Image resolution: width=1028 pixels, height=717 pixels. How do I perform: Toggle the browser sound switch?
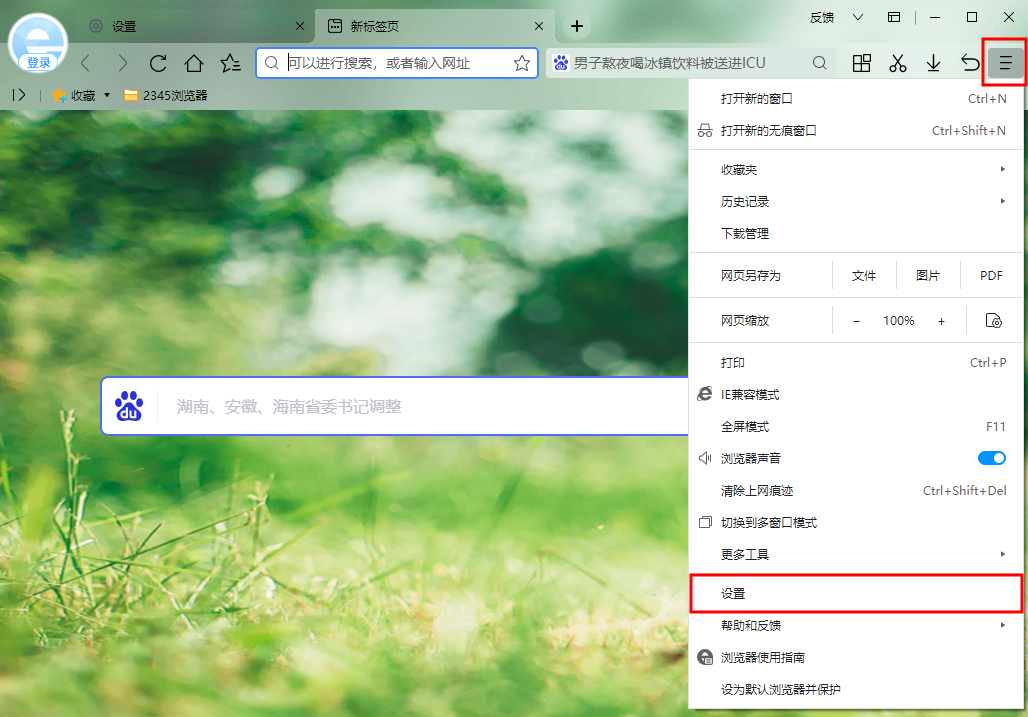[991, 458]
